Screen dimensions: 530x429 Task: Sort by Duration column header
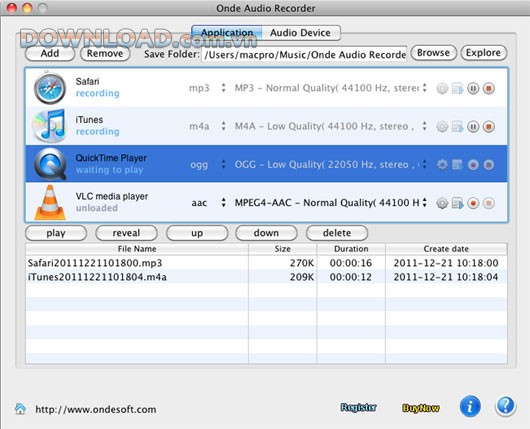[351, 249]
